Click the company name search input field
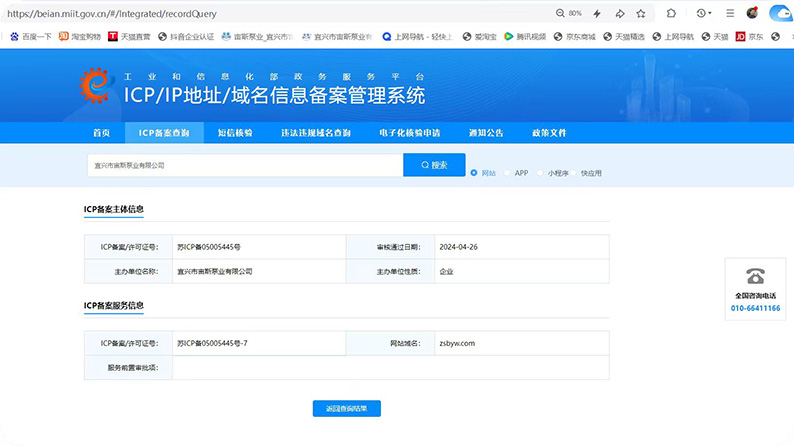Screen dimensions: 794x446 (x=245, y=165)
